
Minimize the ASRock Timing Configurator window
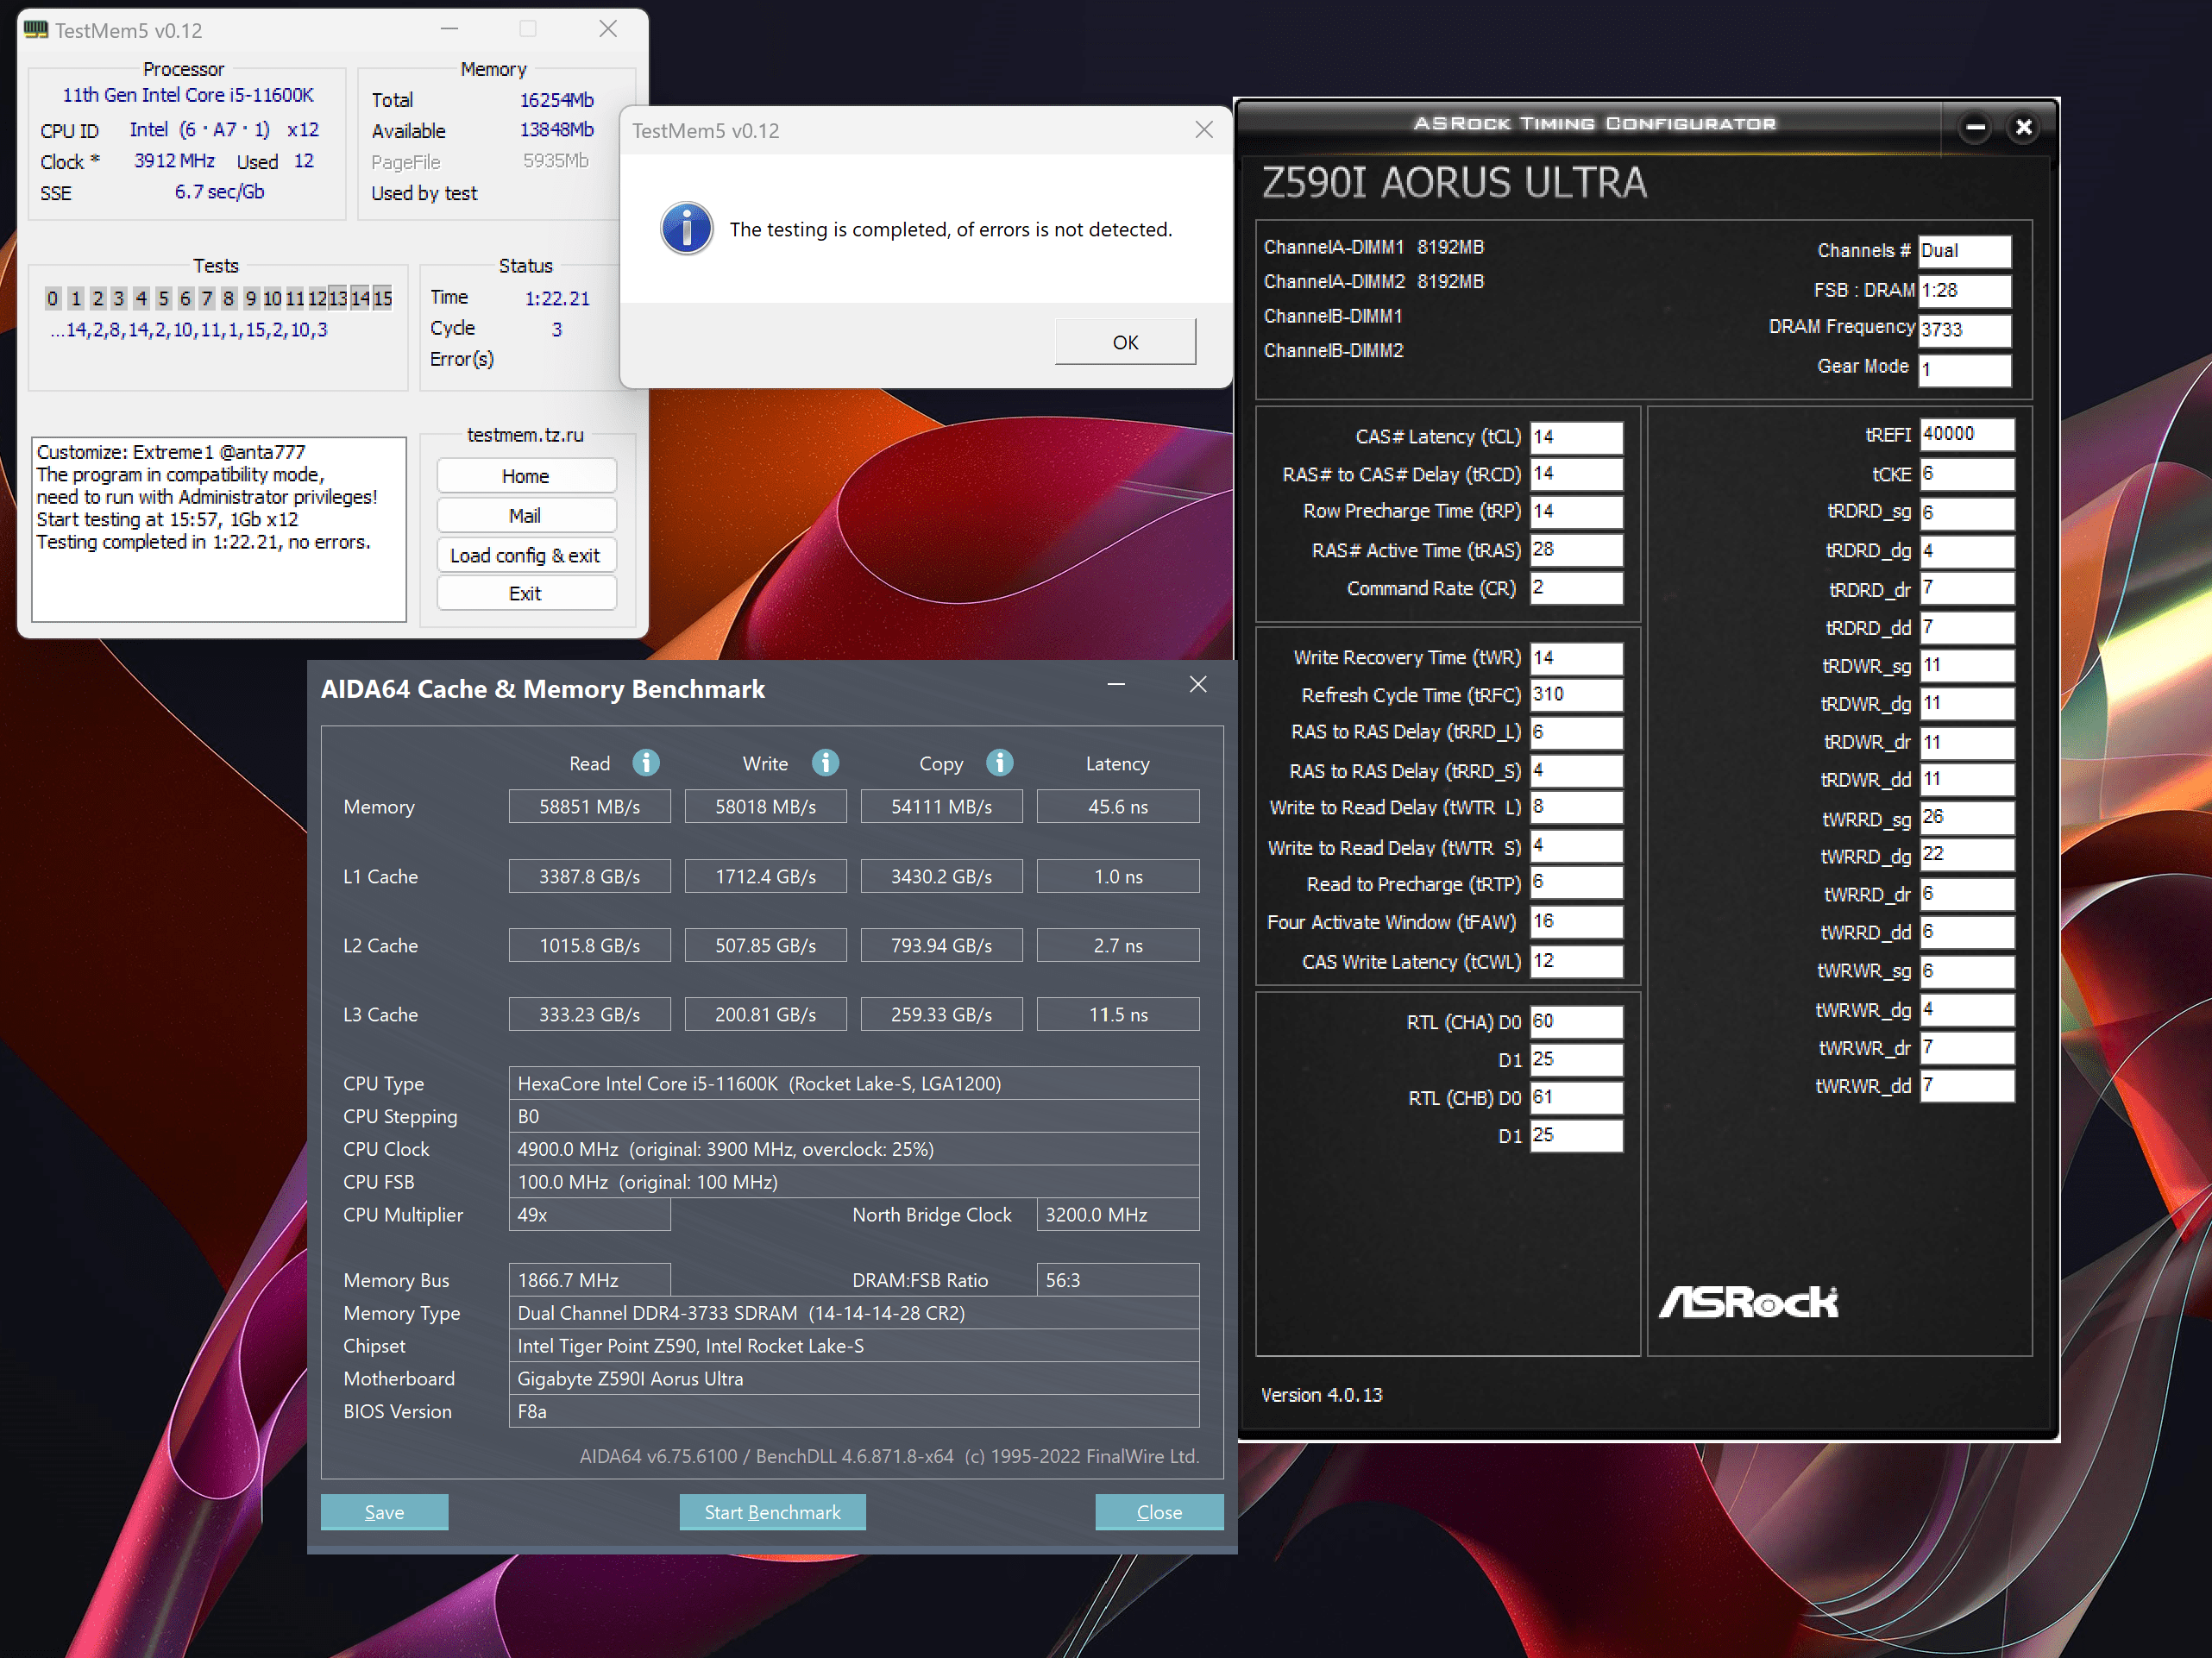[x=1975, y=127]
